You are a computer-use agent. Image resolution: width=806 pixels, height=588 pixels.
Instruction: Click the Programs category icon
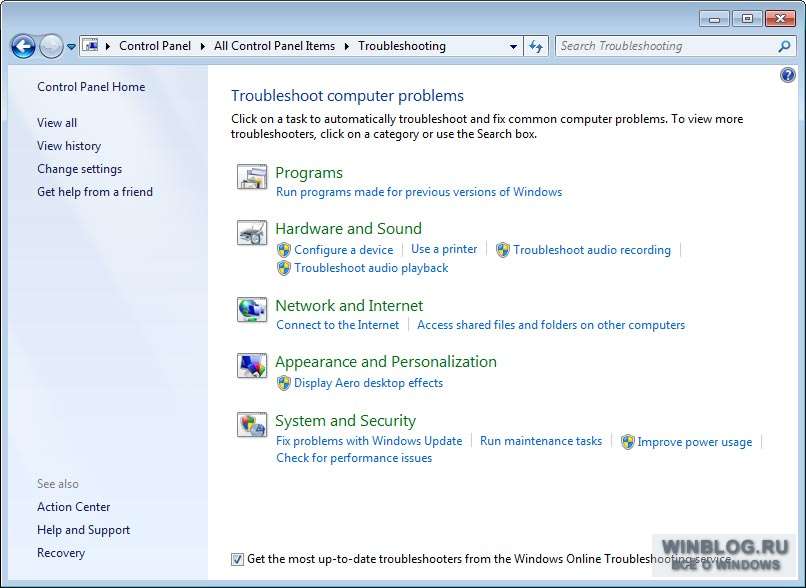(252, 177)
